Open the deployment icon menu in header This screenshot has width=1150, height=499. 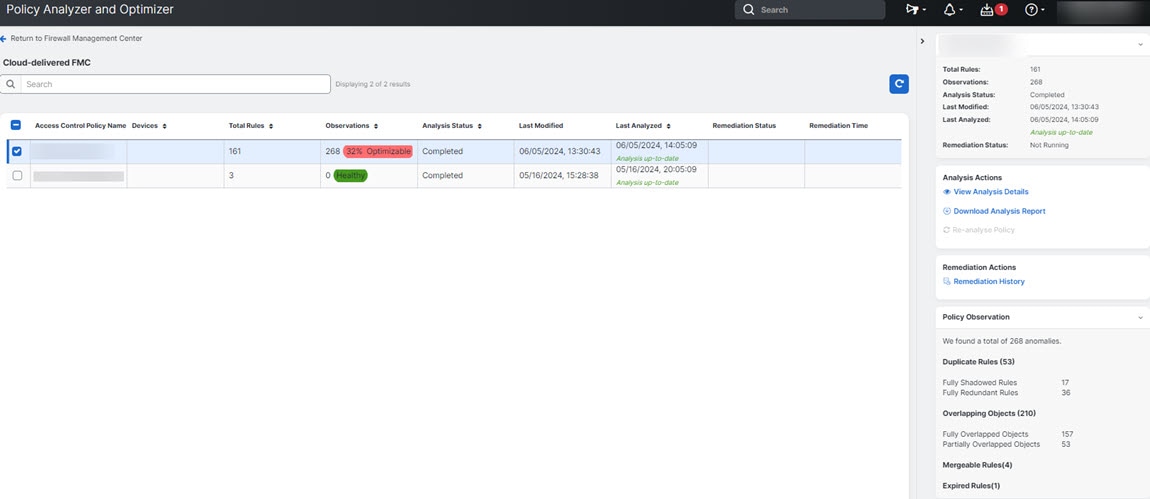point(915,10)
